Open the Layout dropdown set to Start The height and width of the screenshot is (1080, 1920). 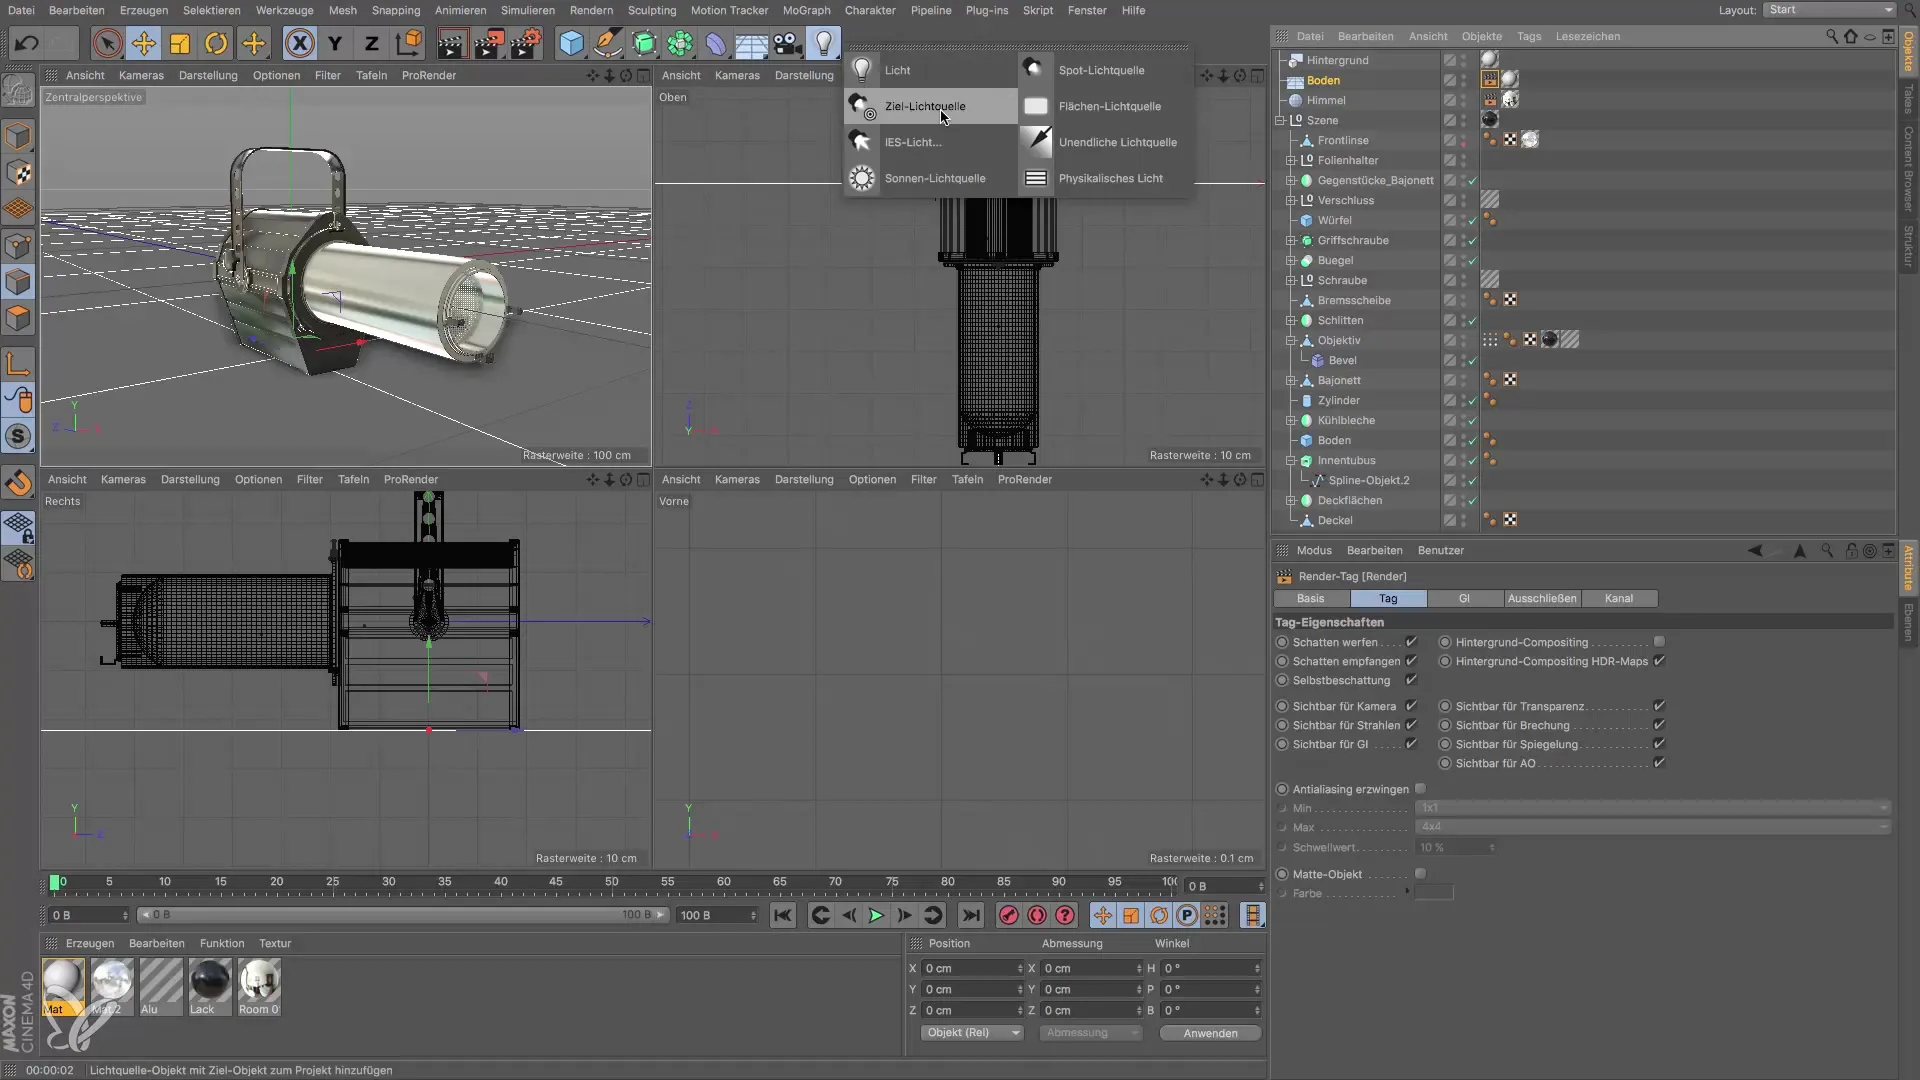point(1829,10)
